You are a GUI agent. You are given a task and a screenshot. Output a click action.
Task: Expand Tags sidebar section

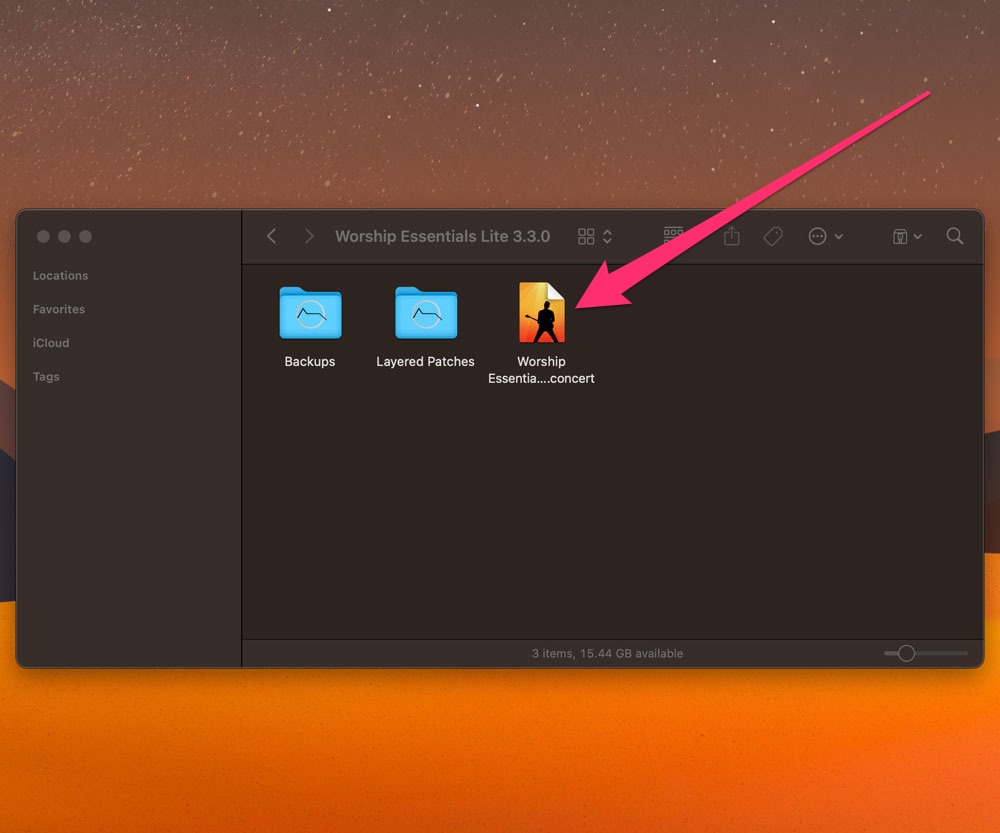coord(46,377)
